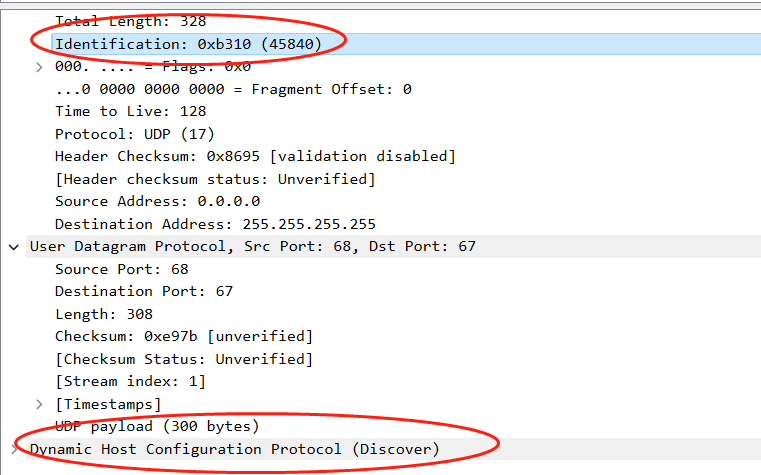The width and height of the screenshot is (761, 475).
Task: Select the UDP payload (300 bytes) row
Action: click(157, 426)
